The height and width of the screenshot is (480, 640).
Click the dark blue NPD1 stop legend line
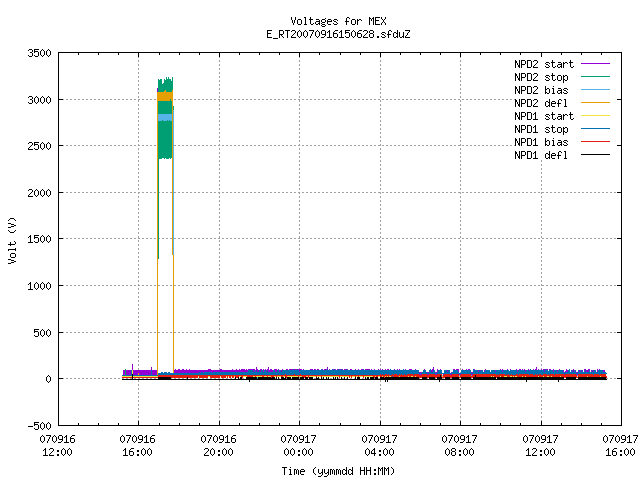[595, 129]
